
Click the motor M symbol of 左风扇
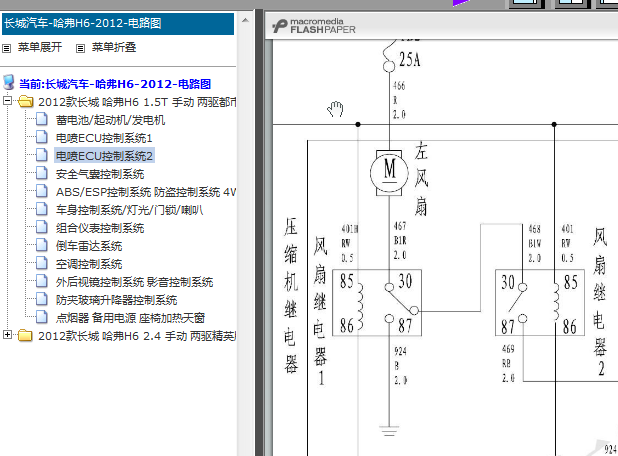point(389,172)
